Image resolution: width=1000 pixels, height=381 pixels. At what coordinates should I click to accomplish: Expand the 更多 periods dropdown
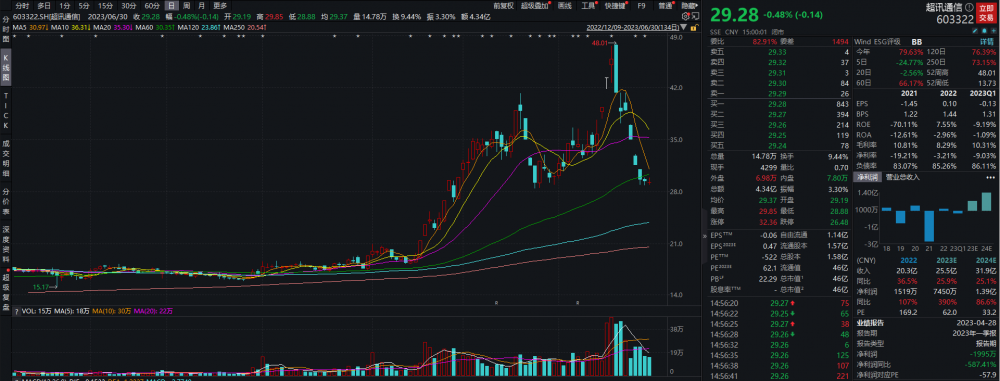pyautogui.click(x=221, y=5)
